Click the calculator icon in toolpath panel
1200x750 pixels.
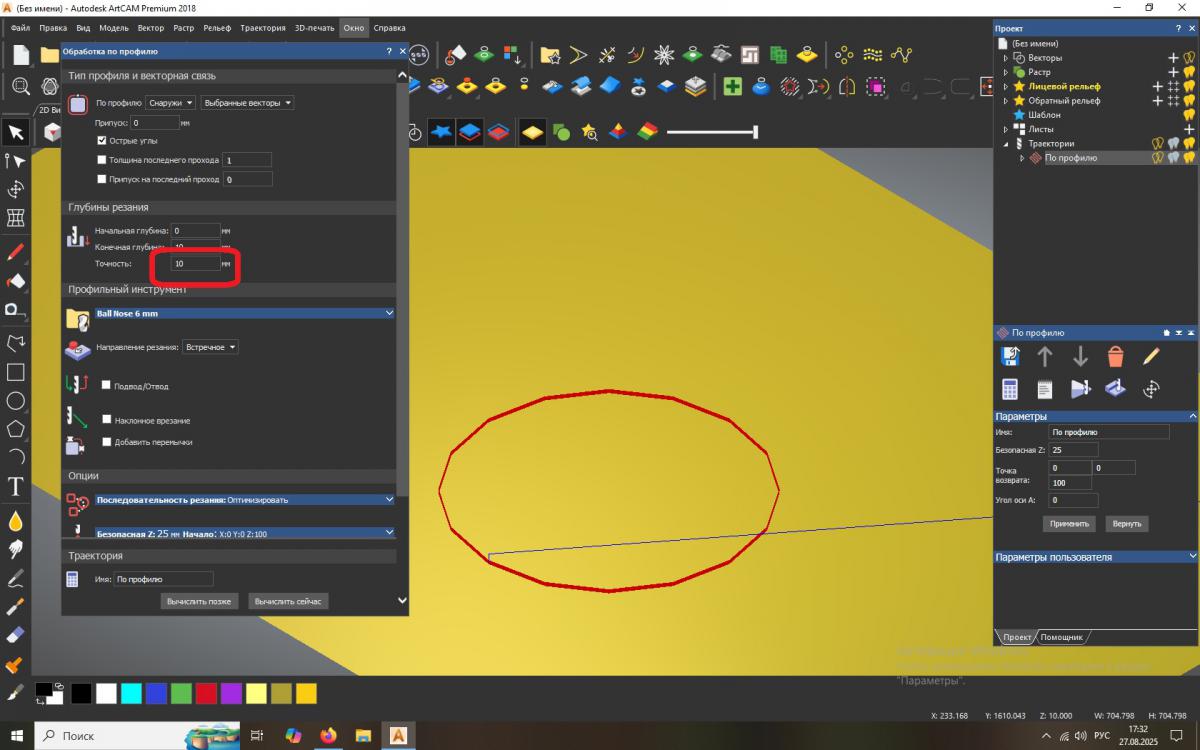(1010, 389)
